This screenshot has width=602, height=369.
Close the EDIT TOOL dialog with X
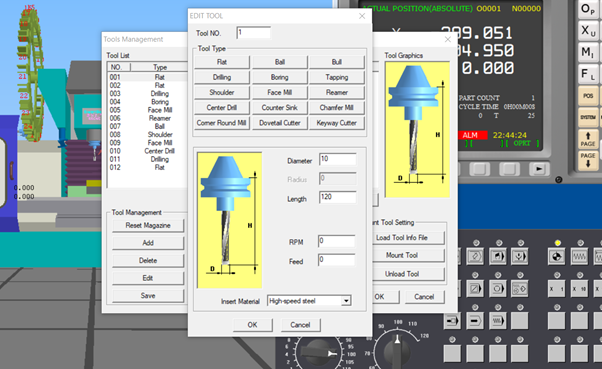[x=362, y=16]
